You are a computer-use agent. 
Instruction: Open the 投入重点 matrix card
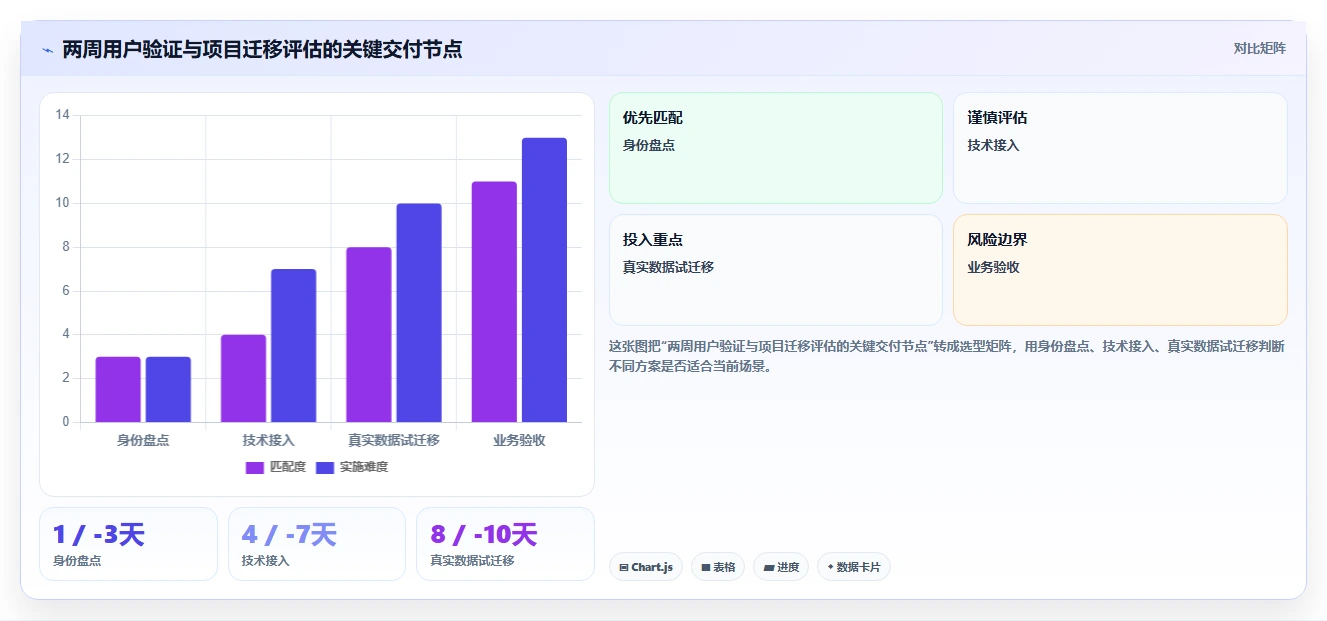(776, 270)
